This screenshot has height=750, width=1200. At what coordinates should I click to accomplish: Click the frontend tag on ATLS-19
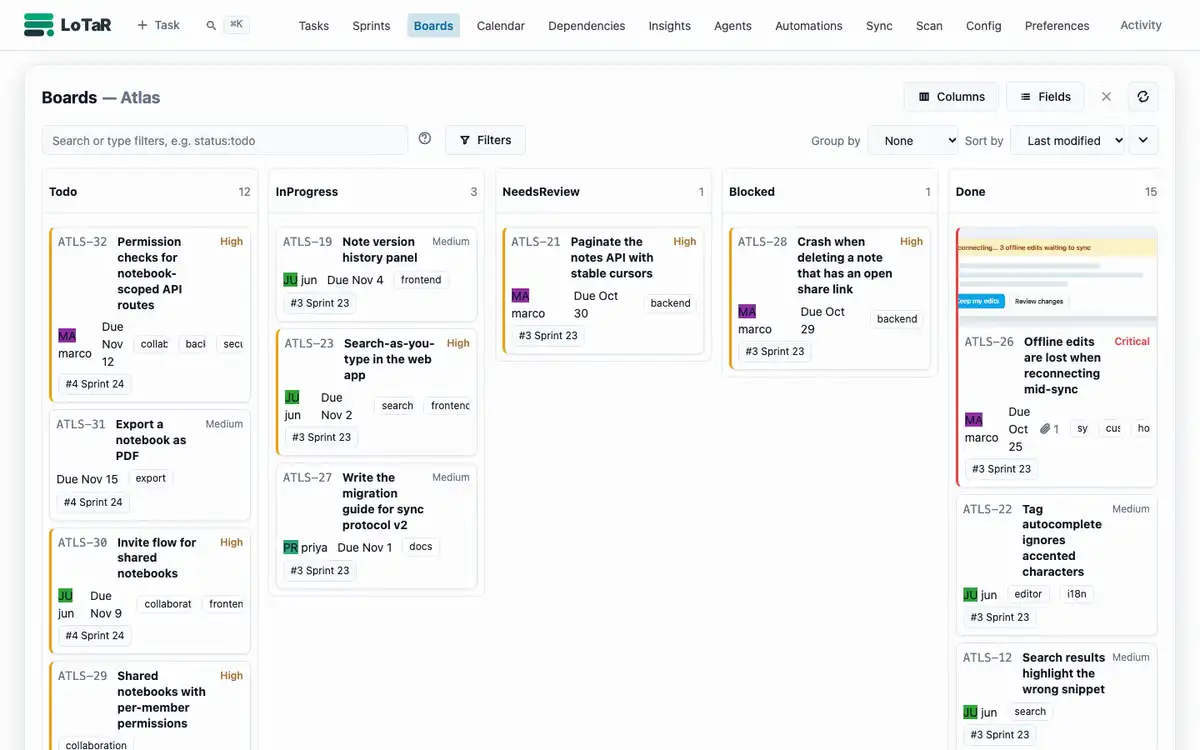click(421, 280)
